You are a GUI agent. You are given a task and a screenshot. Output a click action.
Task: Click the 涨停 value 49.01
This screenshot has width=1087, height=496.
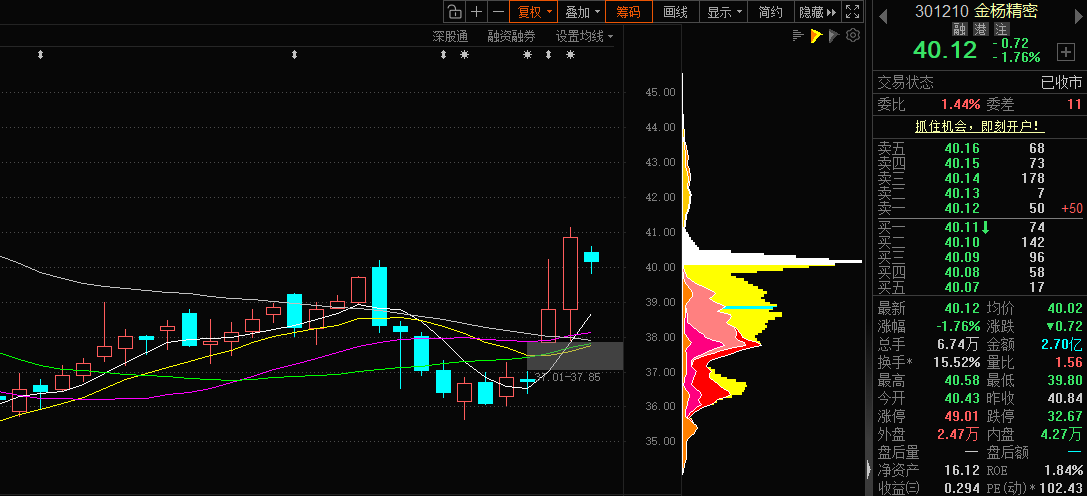pyautogui.click(x=963, y=417)
